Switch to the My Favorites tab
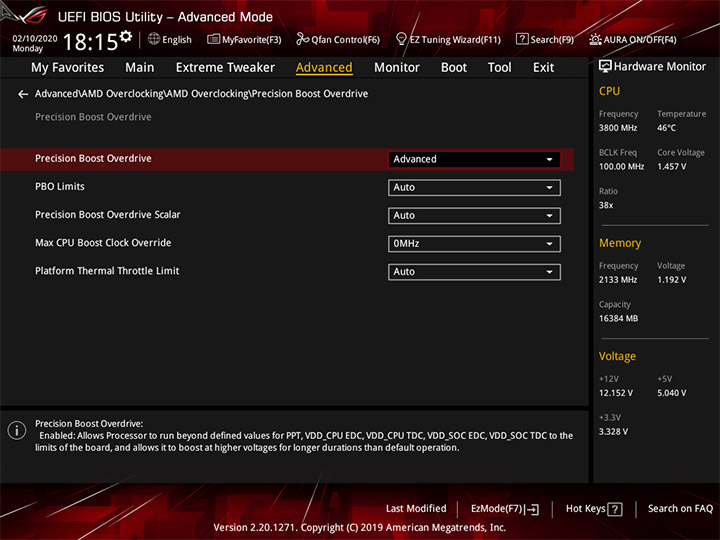 (68, 68)
